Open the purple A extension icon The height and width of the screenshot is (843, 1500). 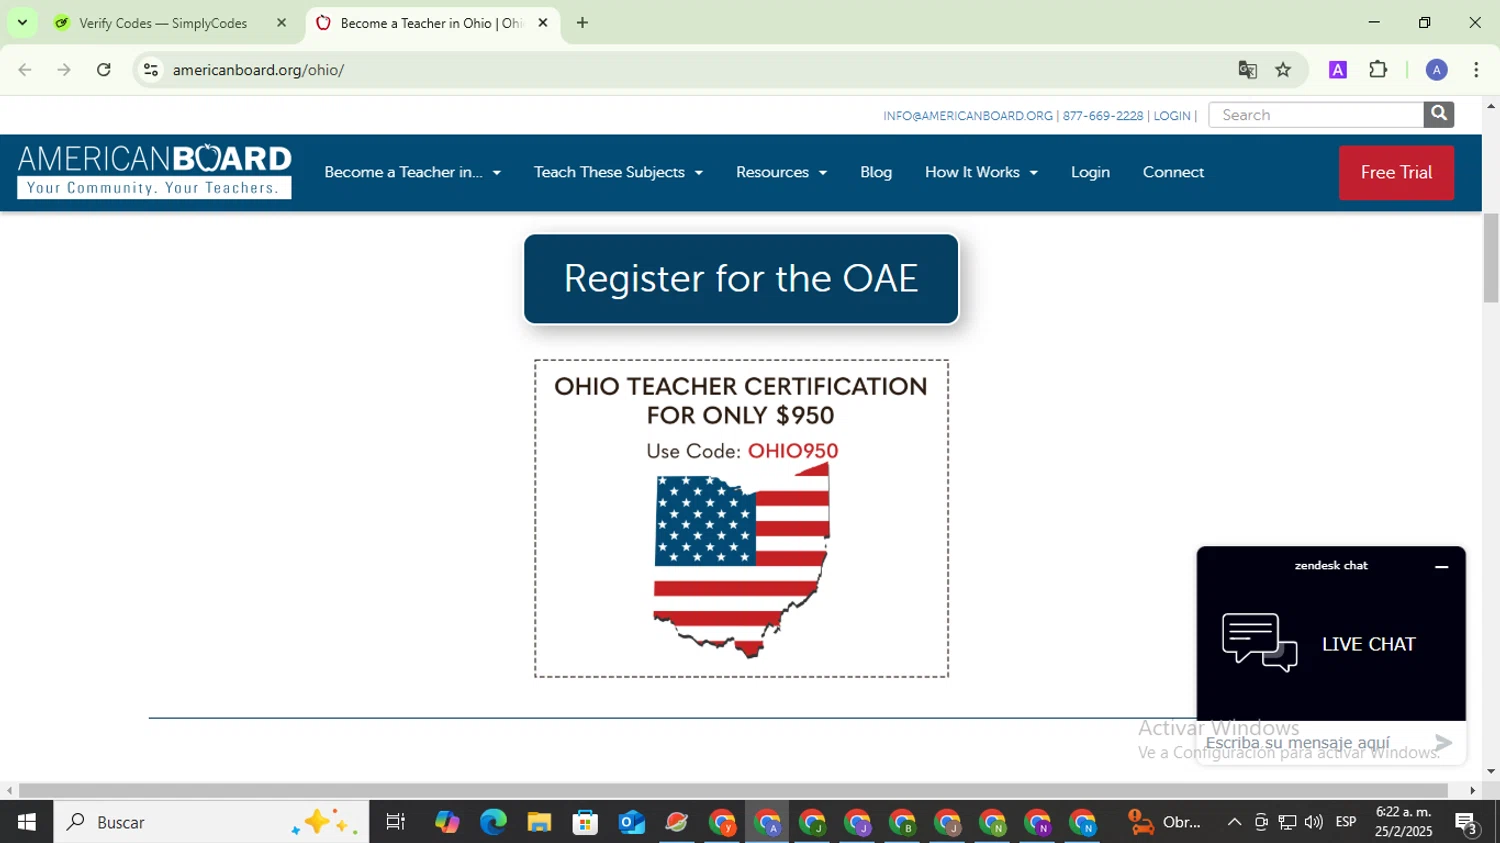1338,70
